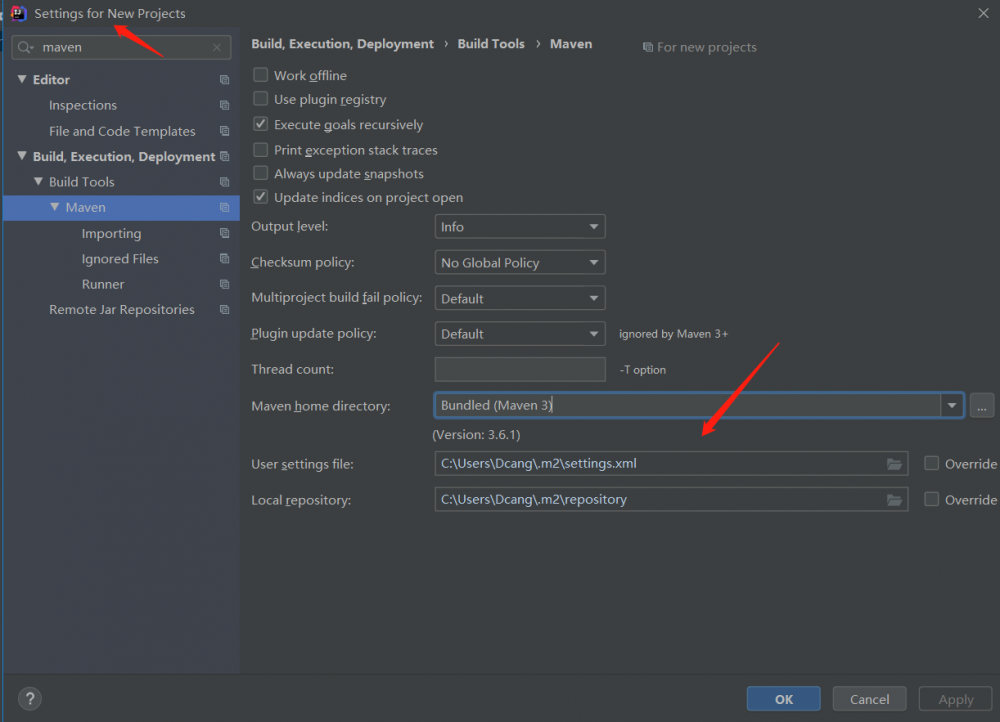Collapse the Editor tree section

(22, 79)
